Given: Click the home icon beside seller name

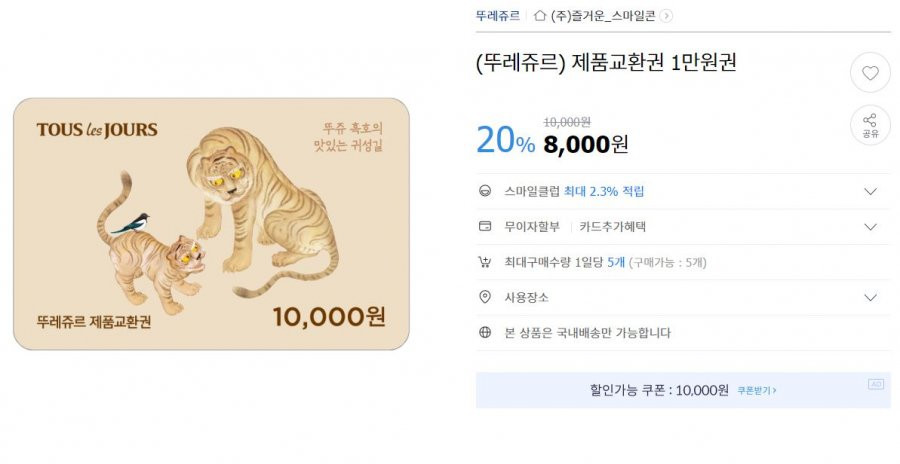Looking at the screenshot, I should [540, 16].
